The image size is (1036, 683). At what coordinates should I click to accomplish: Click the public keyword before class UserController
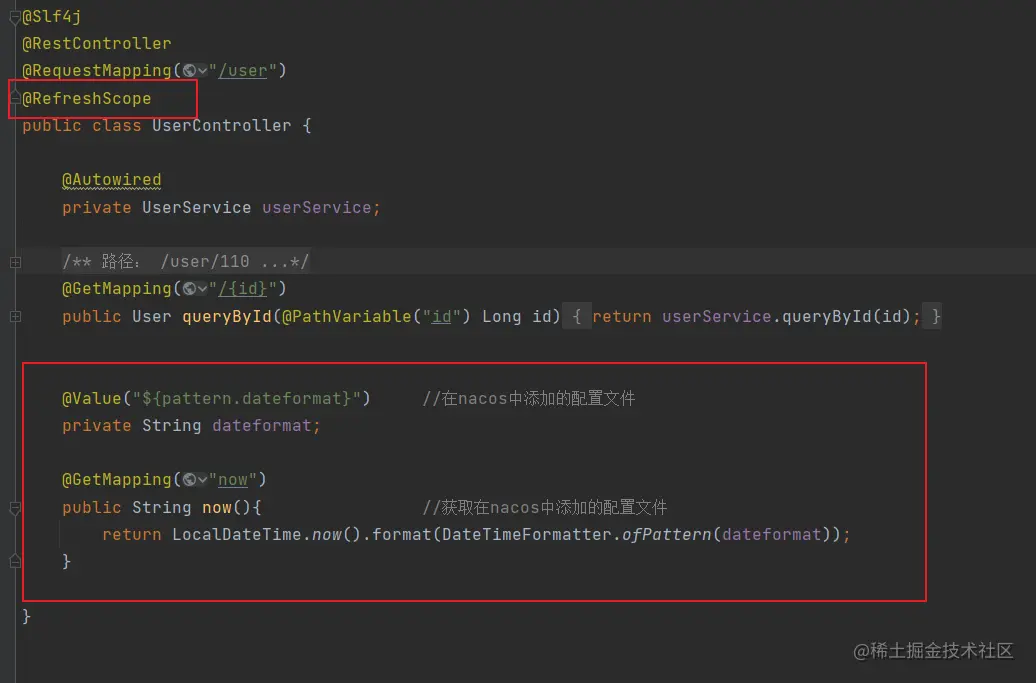tap(52, 126)
